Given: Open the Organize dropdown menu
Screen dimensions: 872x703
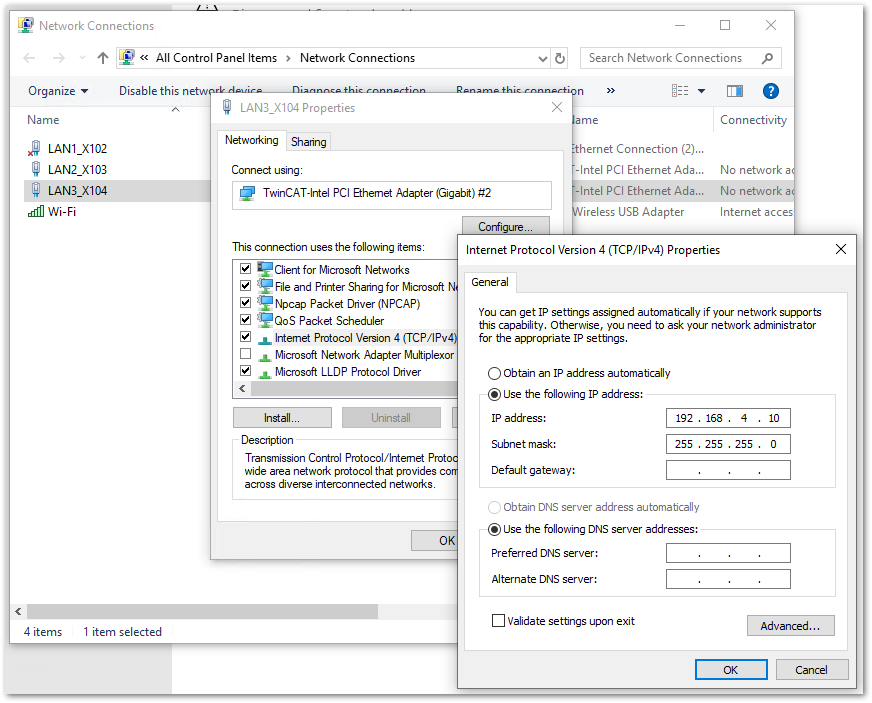Looking at the screenshot, I should tap(58, 91).
